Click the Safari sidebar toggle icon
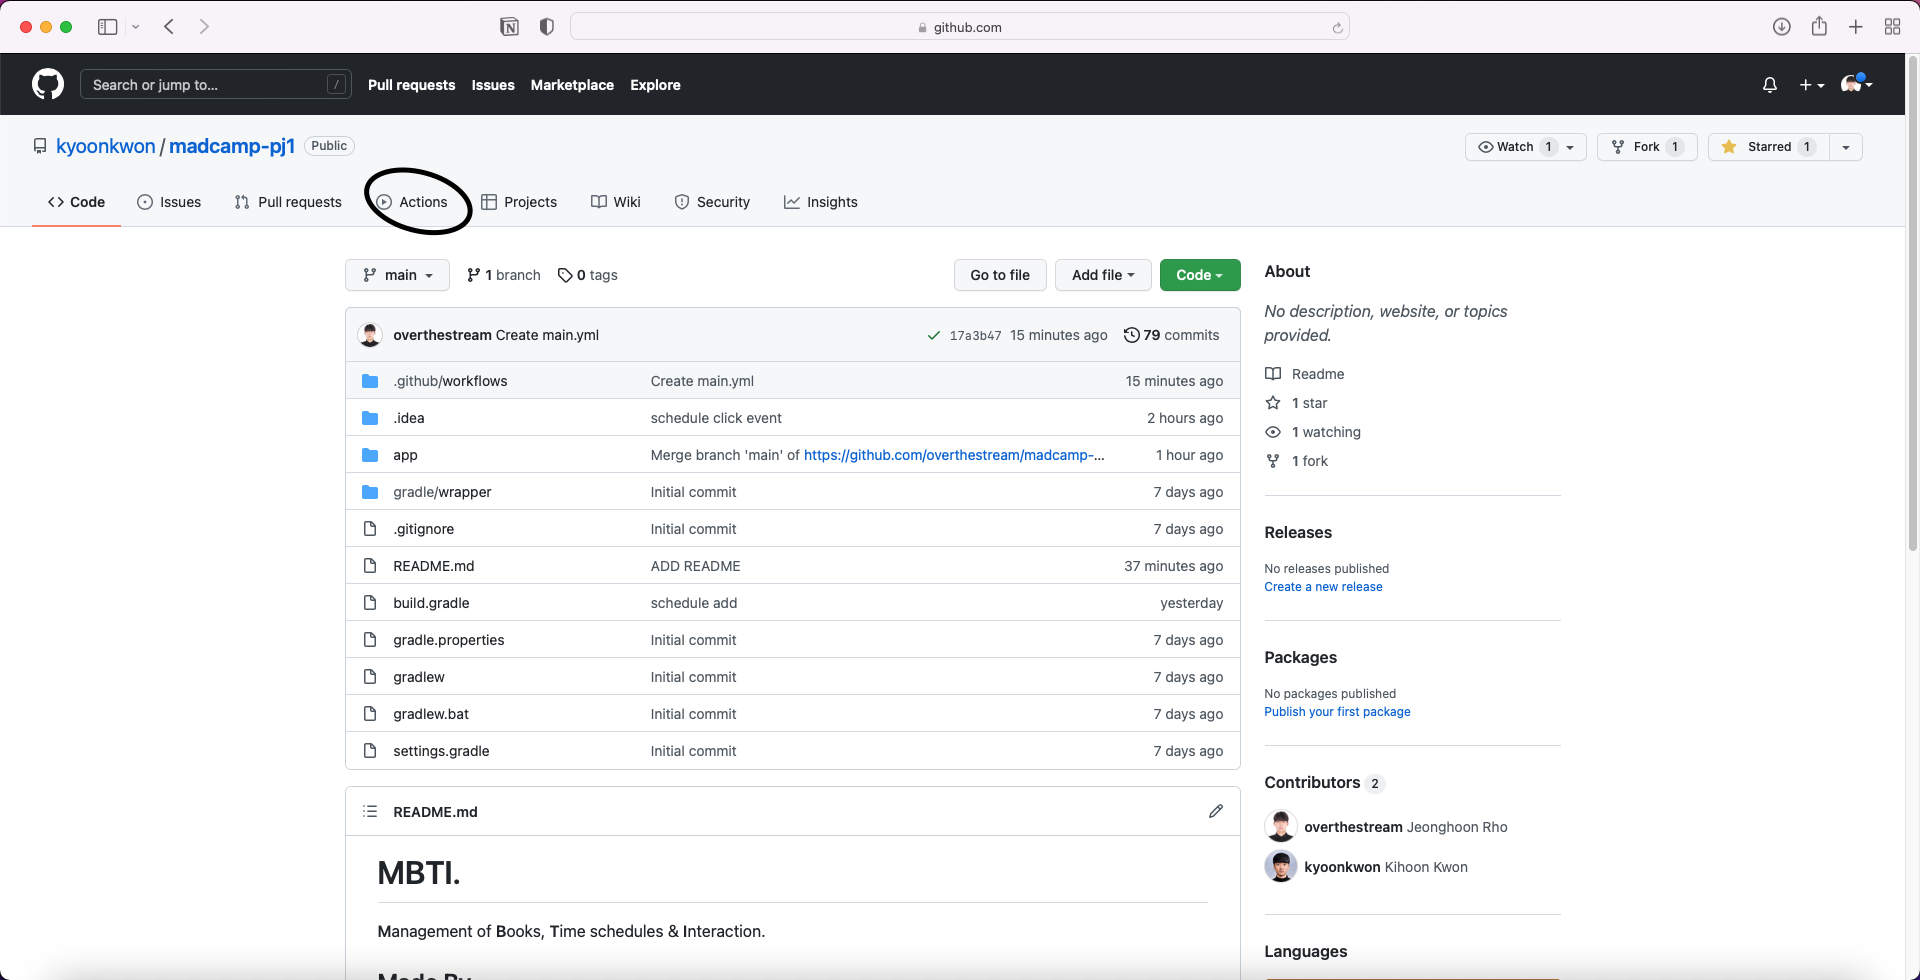The height and width of the screenshot is (980, 1920). (107, 27)
